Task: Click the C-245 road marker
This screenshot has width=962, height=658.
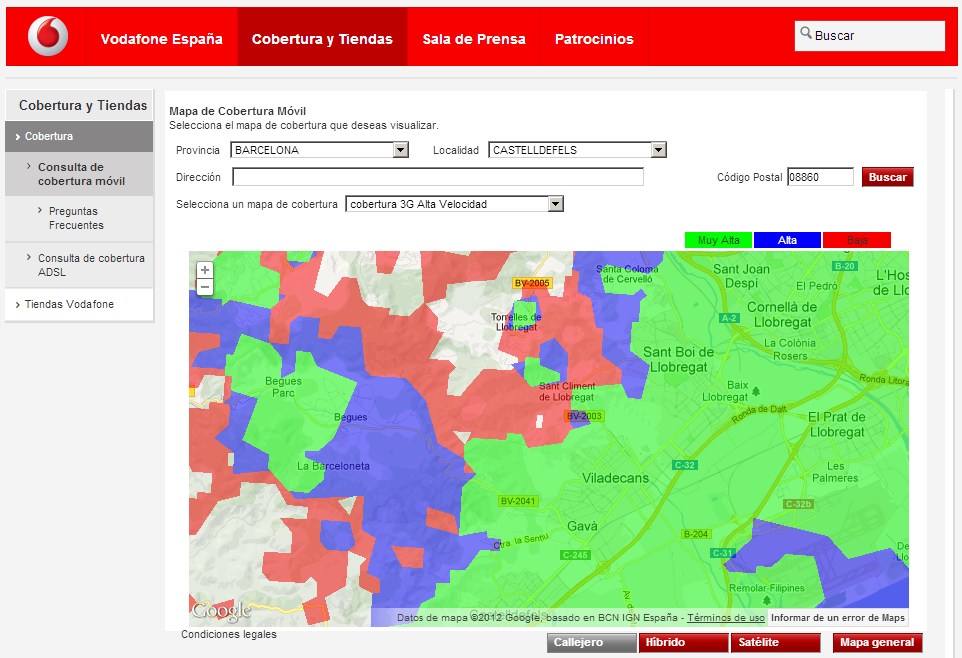Action: coord(575,555)
